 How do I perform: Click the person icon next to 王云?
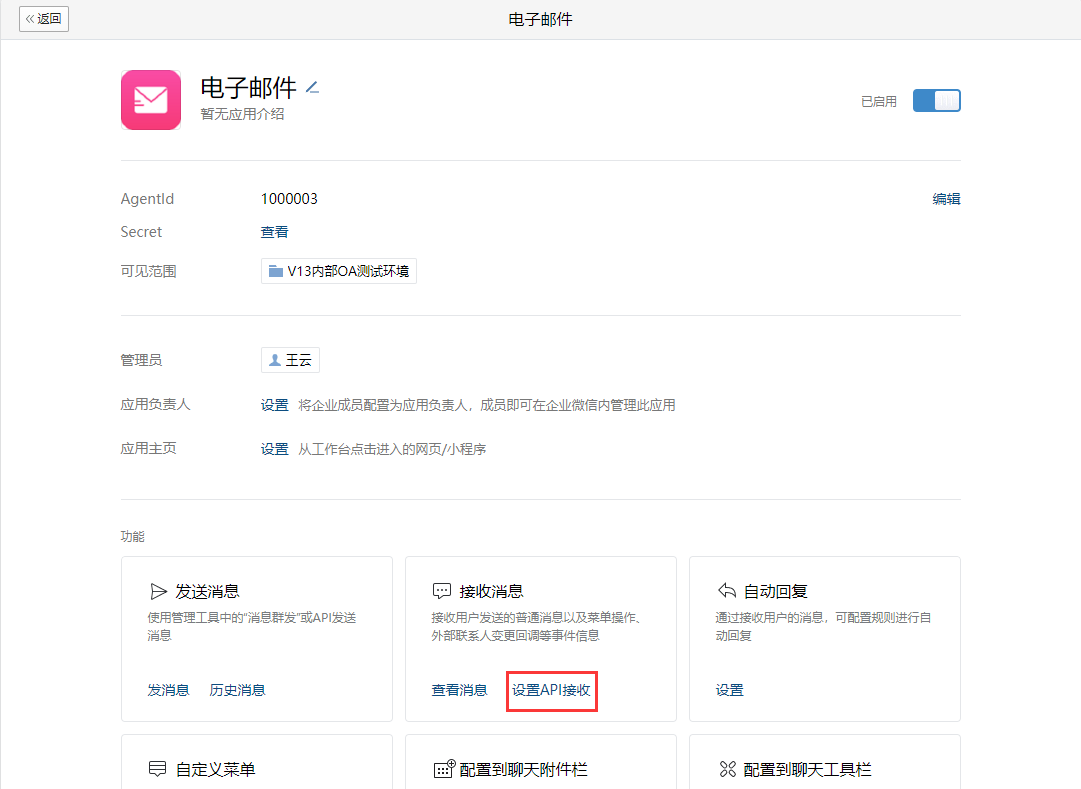pos(275,361)
